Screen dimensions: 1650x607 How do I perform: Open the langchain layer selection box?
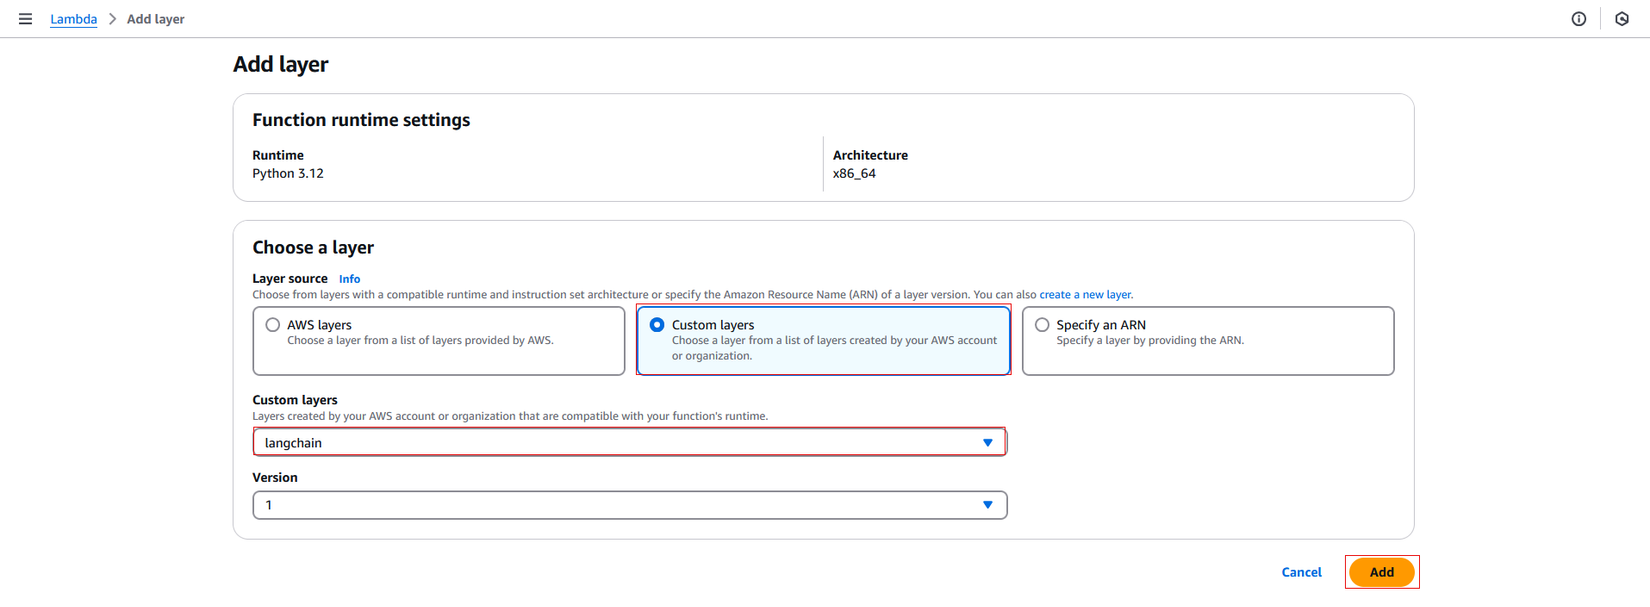pos(600,443)
